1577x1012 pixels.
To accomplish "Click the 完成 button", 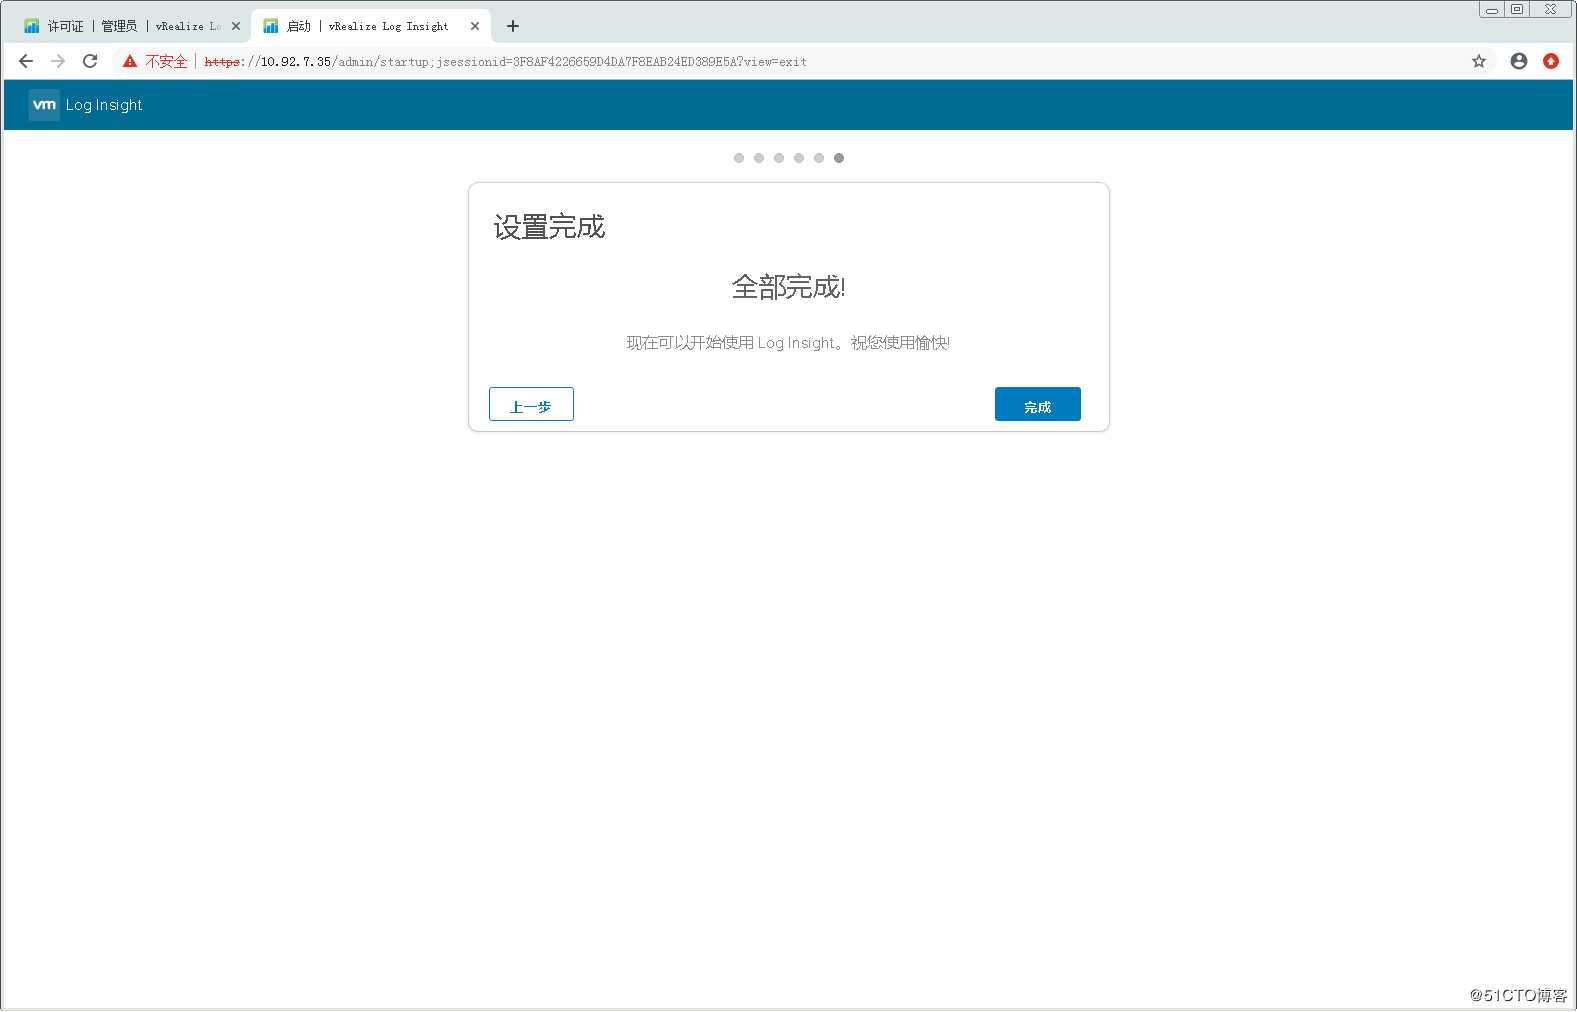I will (1038, 404).
